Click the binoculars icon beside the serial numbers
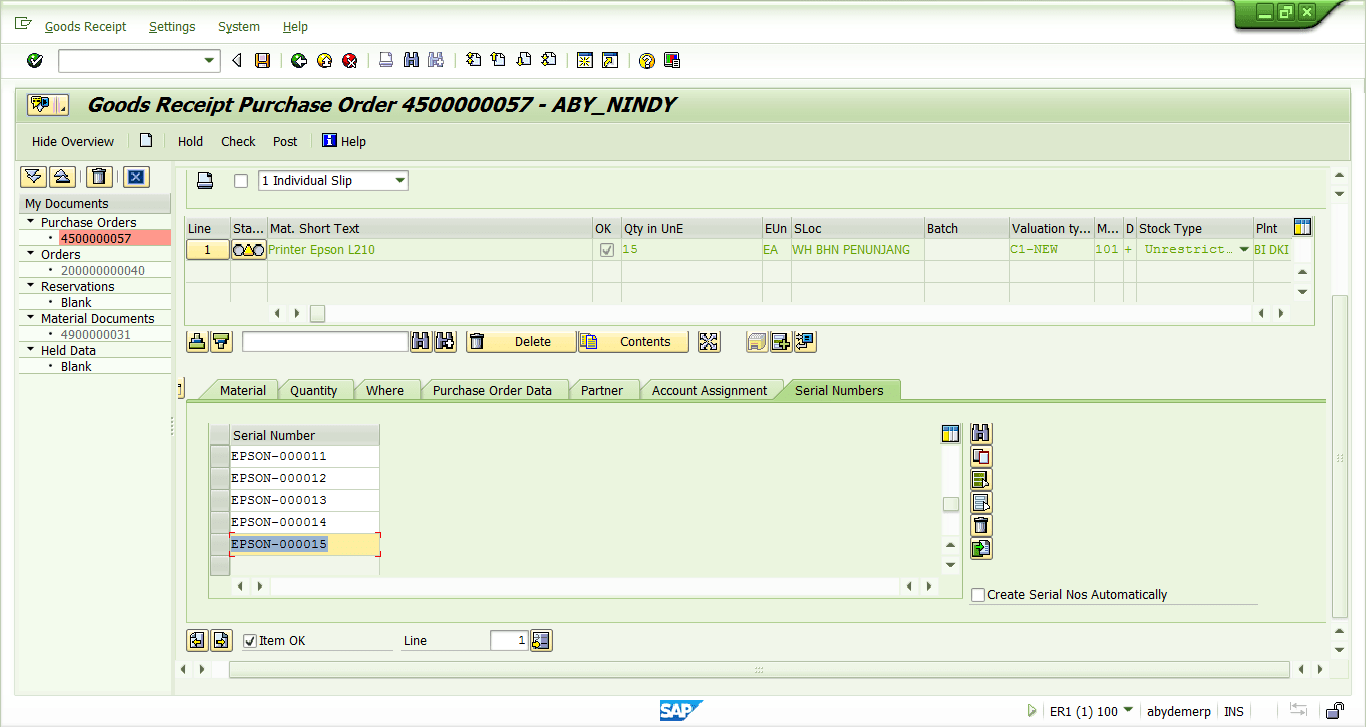 (x=981, y=434)
